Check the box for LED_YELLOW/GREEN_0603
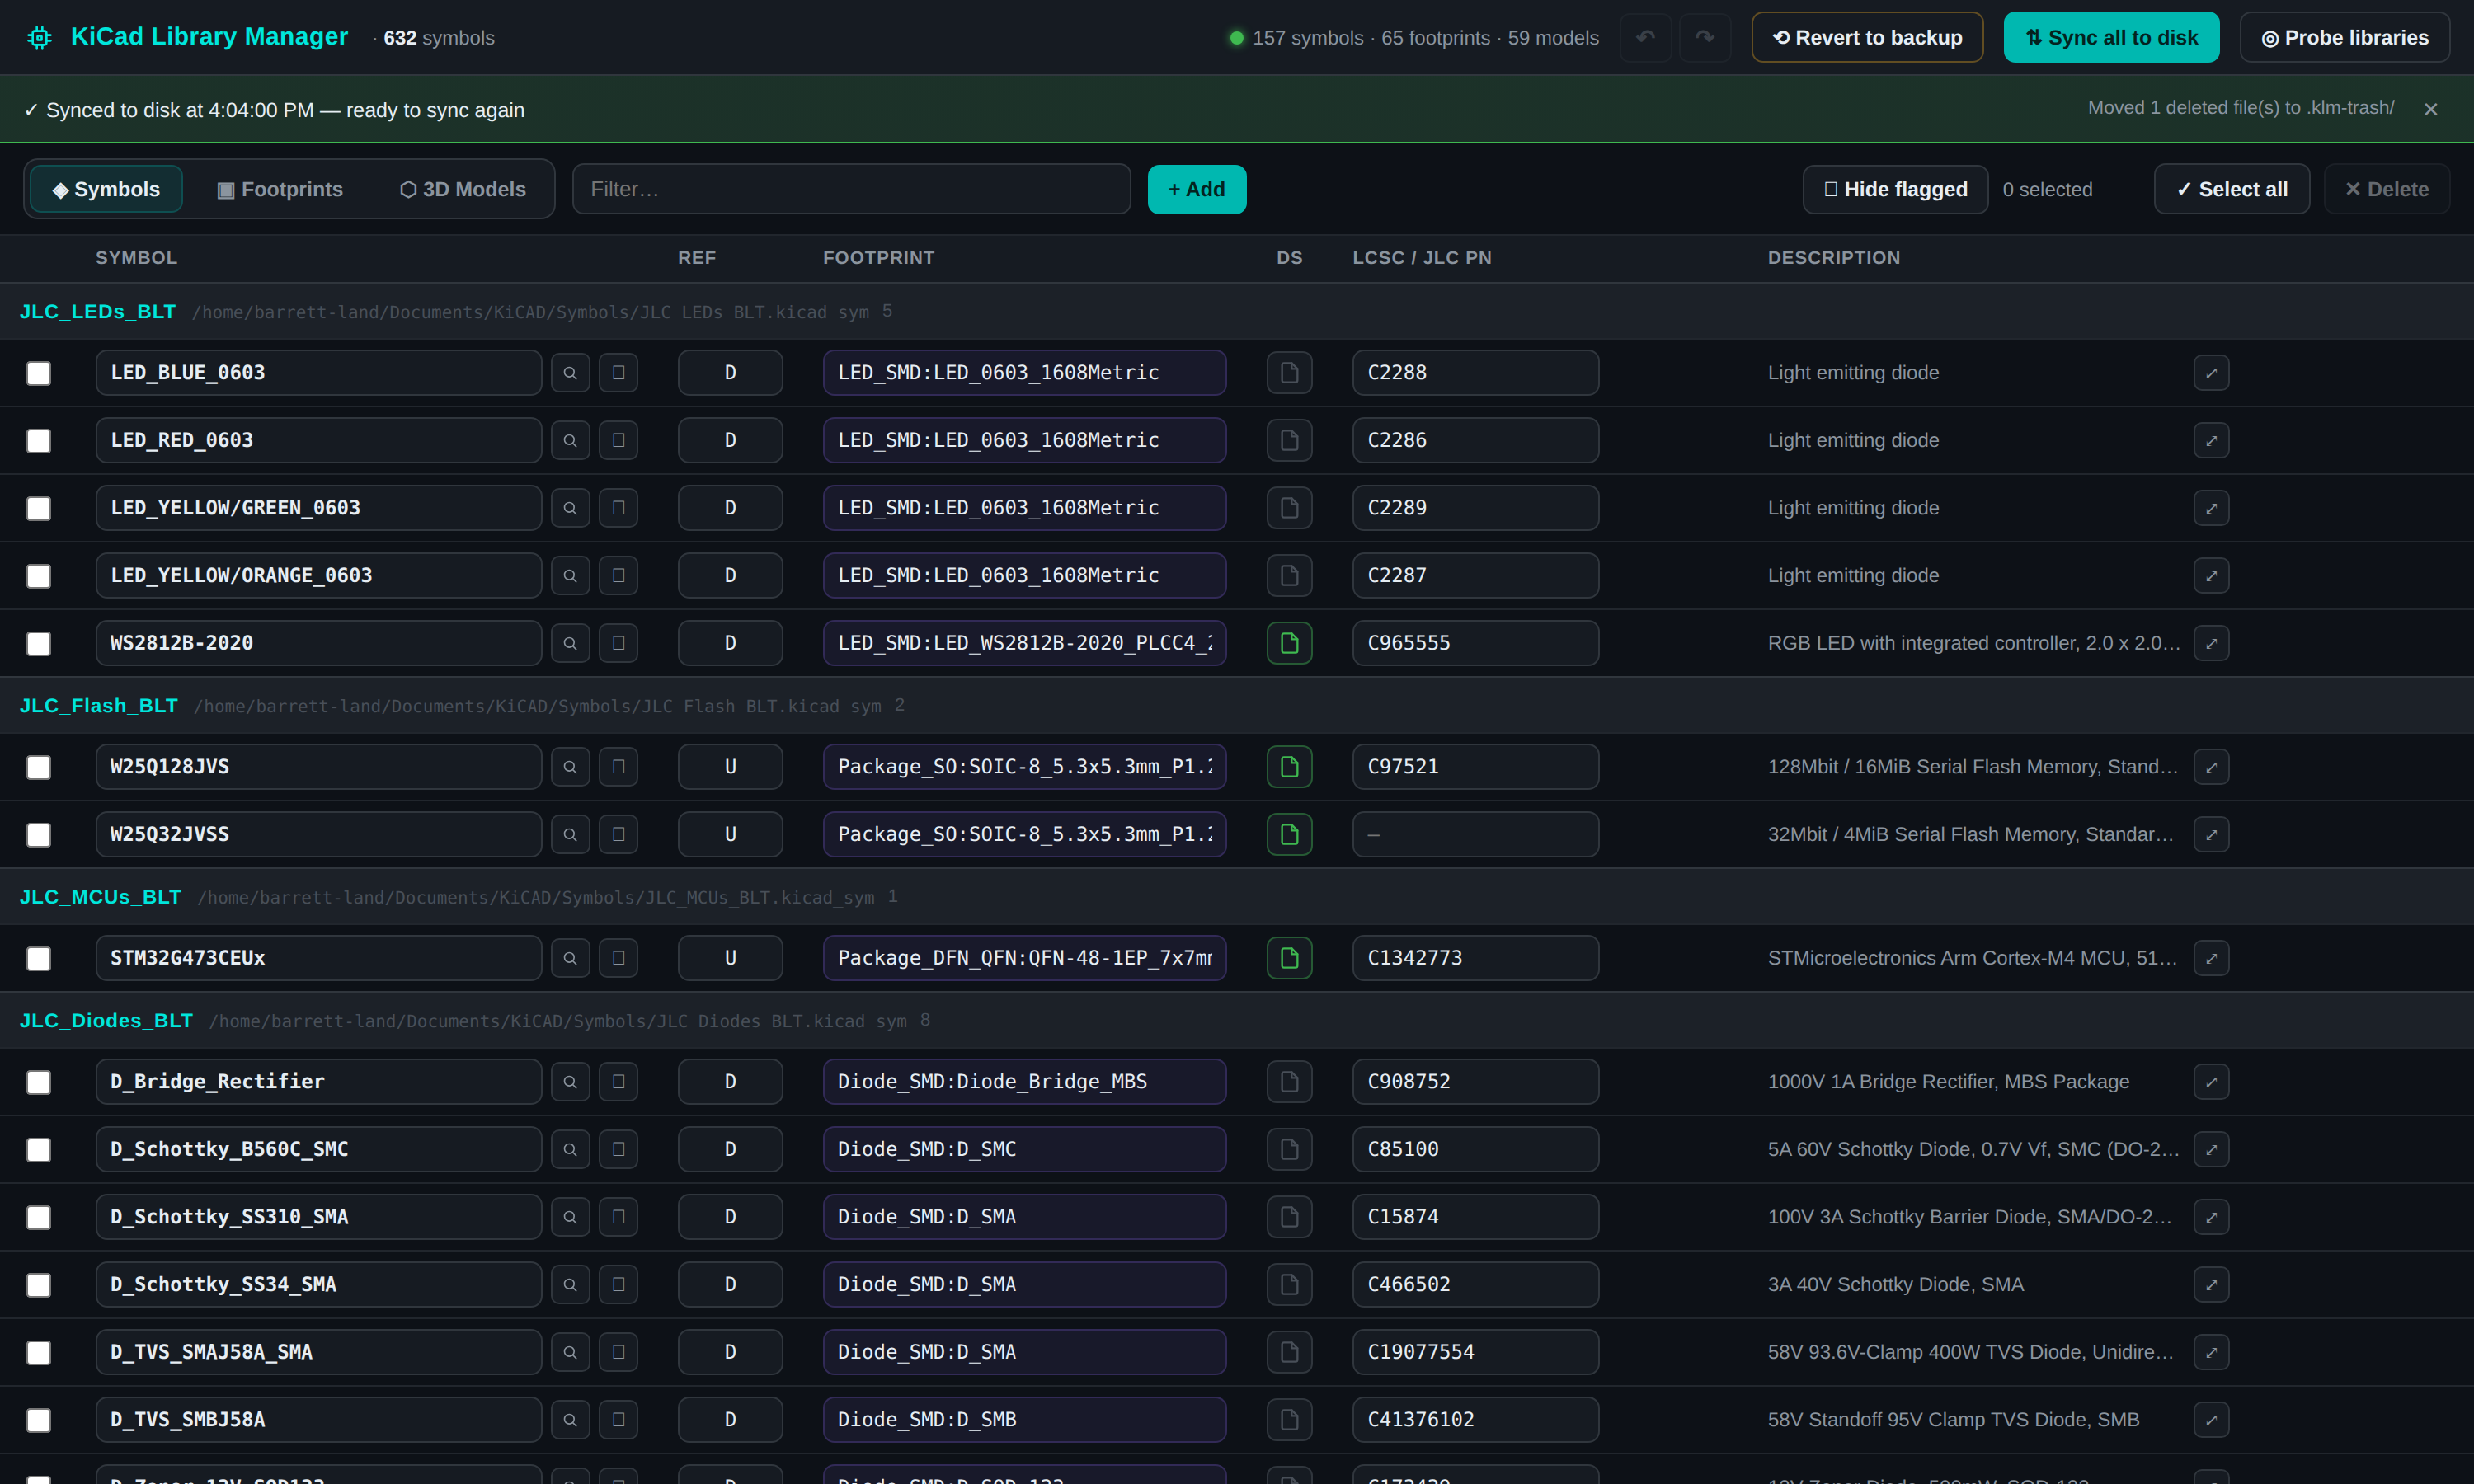This screenshot has height=1484, width=2474. pos(39,508)
